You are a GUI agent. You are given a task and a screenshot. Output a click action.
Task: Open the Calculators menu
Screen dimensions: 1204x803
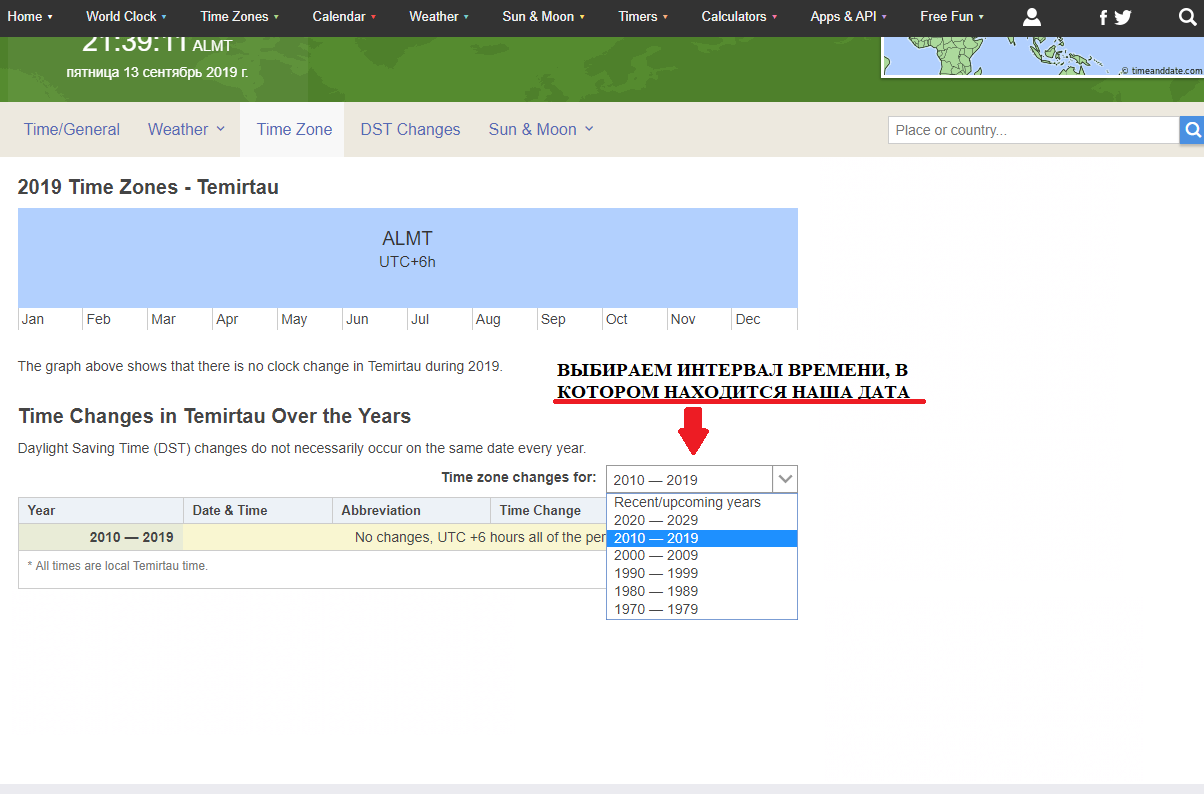point(739,17)
